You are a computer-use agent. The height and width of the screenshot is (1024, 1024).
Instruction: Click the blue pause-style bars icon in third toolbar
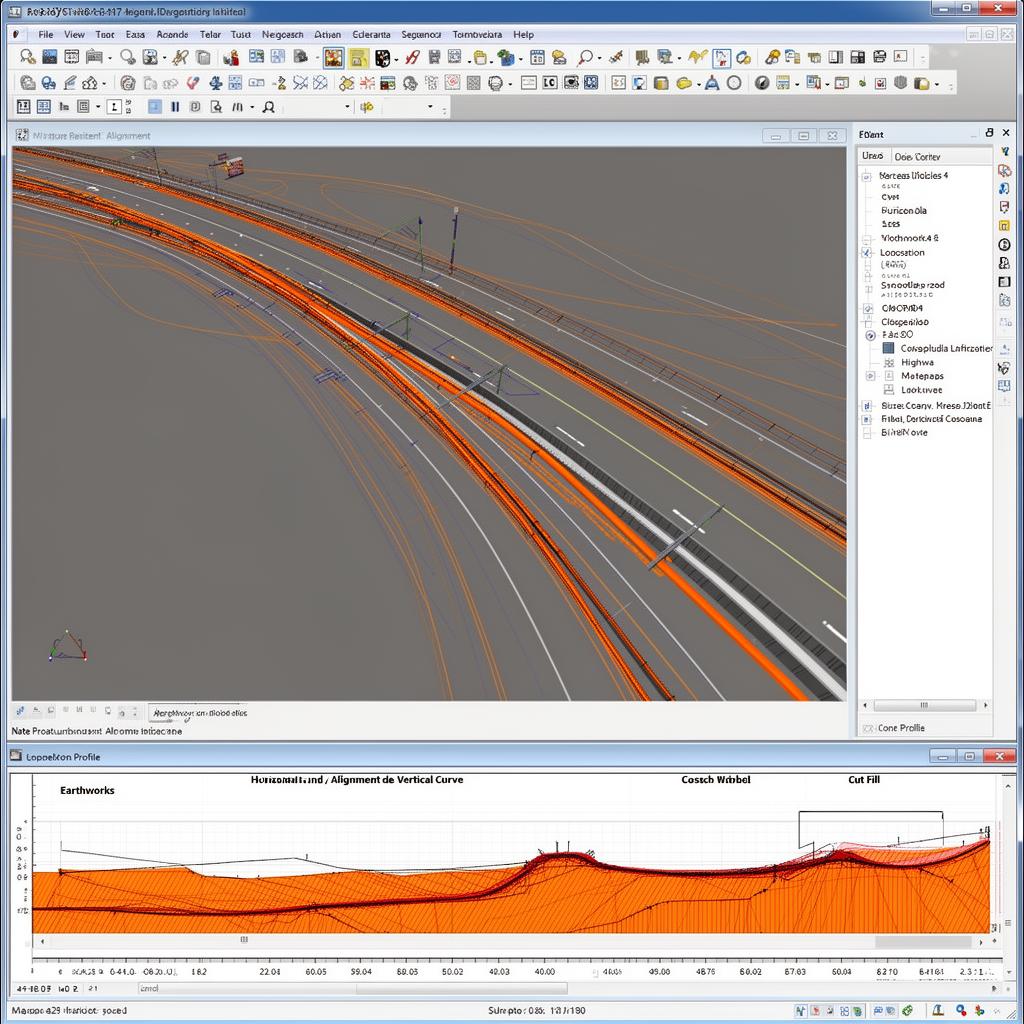[175, 106]
